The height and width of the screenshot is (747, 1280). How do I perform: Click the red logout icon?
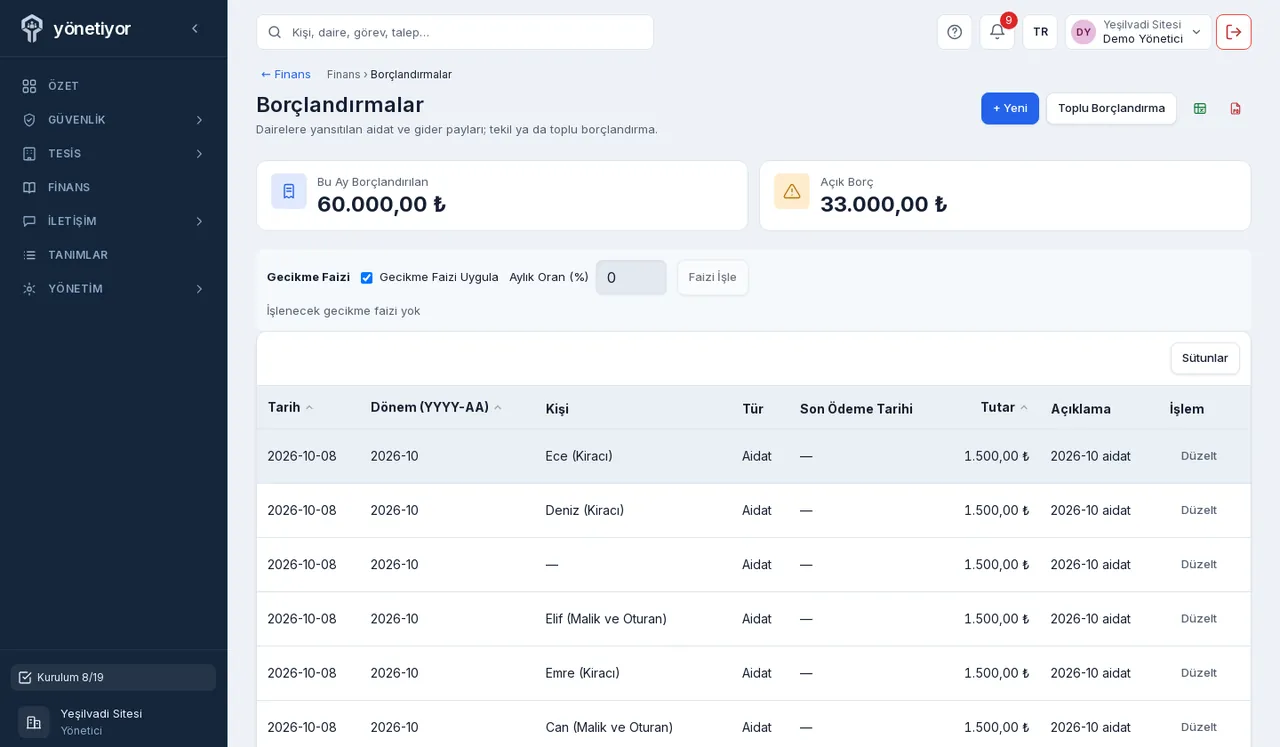pos(1233,32)
